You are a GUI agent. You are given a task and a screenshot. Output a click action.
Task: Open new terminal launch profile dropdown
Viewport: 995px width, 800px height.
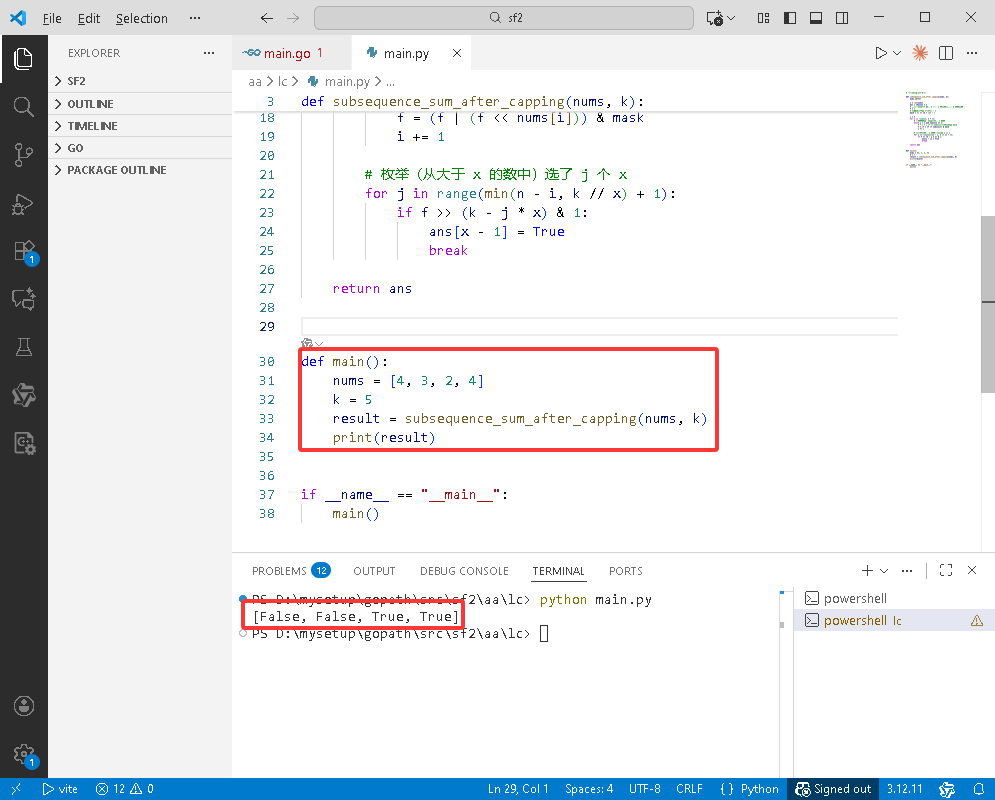[884, 570]
